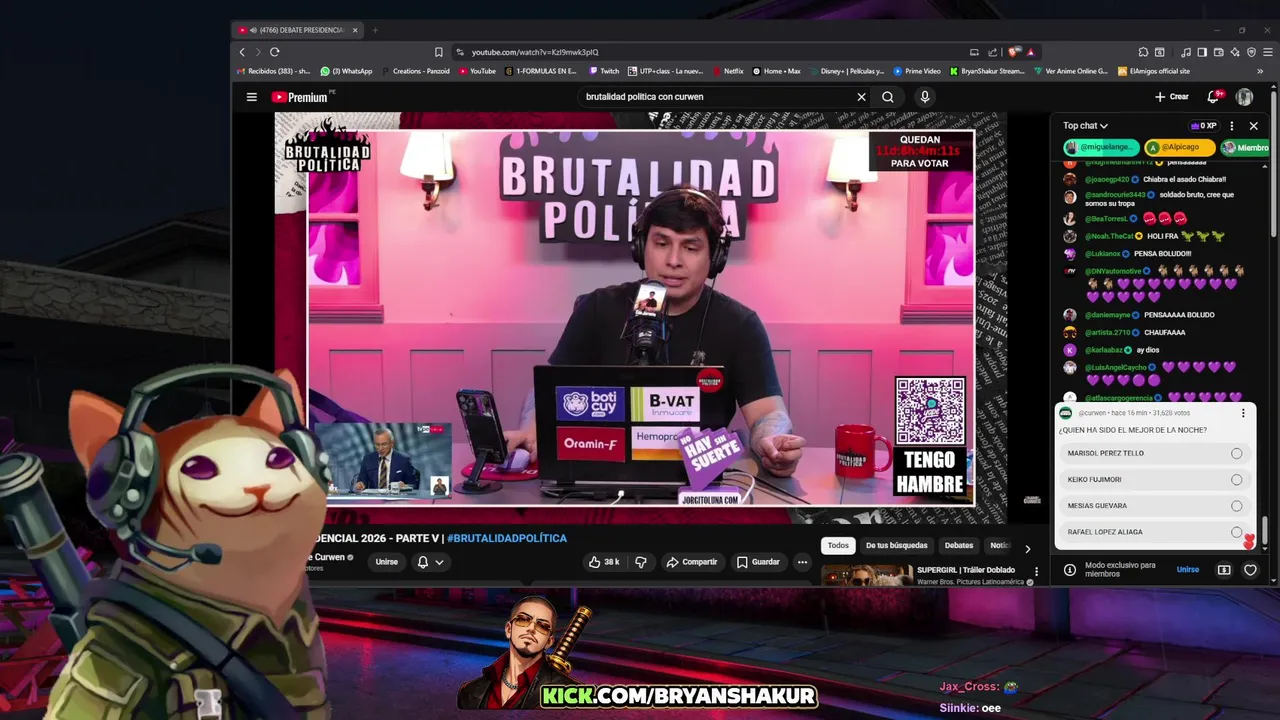Close the live chat panel
1280x720 pixels.
(1253, 126)
